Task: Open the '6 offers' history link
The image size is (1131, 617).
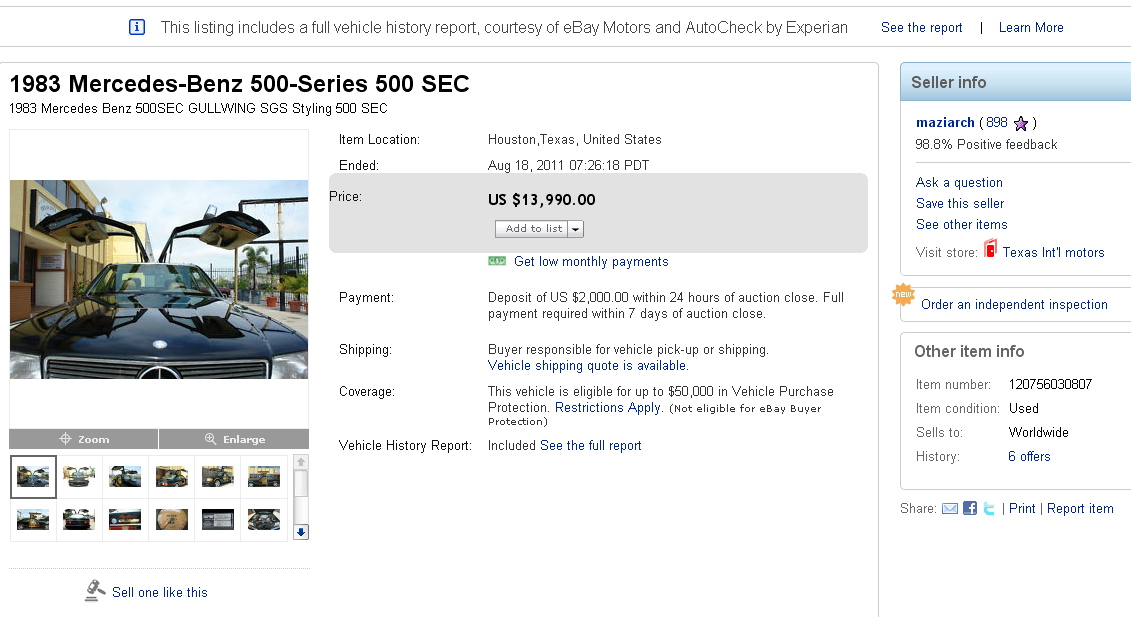Action: coord(1029,456)
